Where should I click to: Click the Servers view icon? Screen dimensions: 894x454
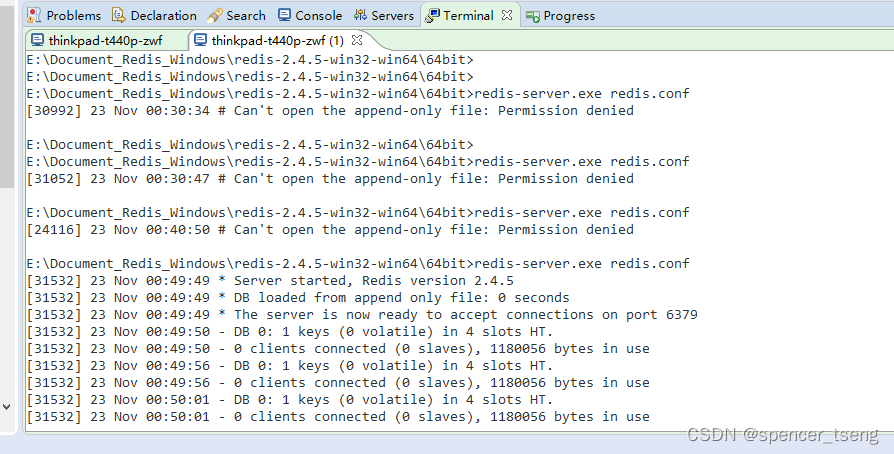click(360, 15)
